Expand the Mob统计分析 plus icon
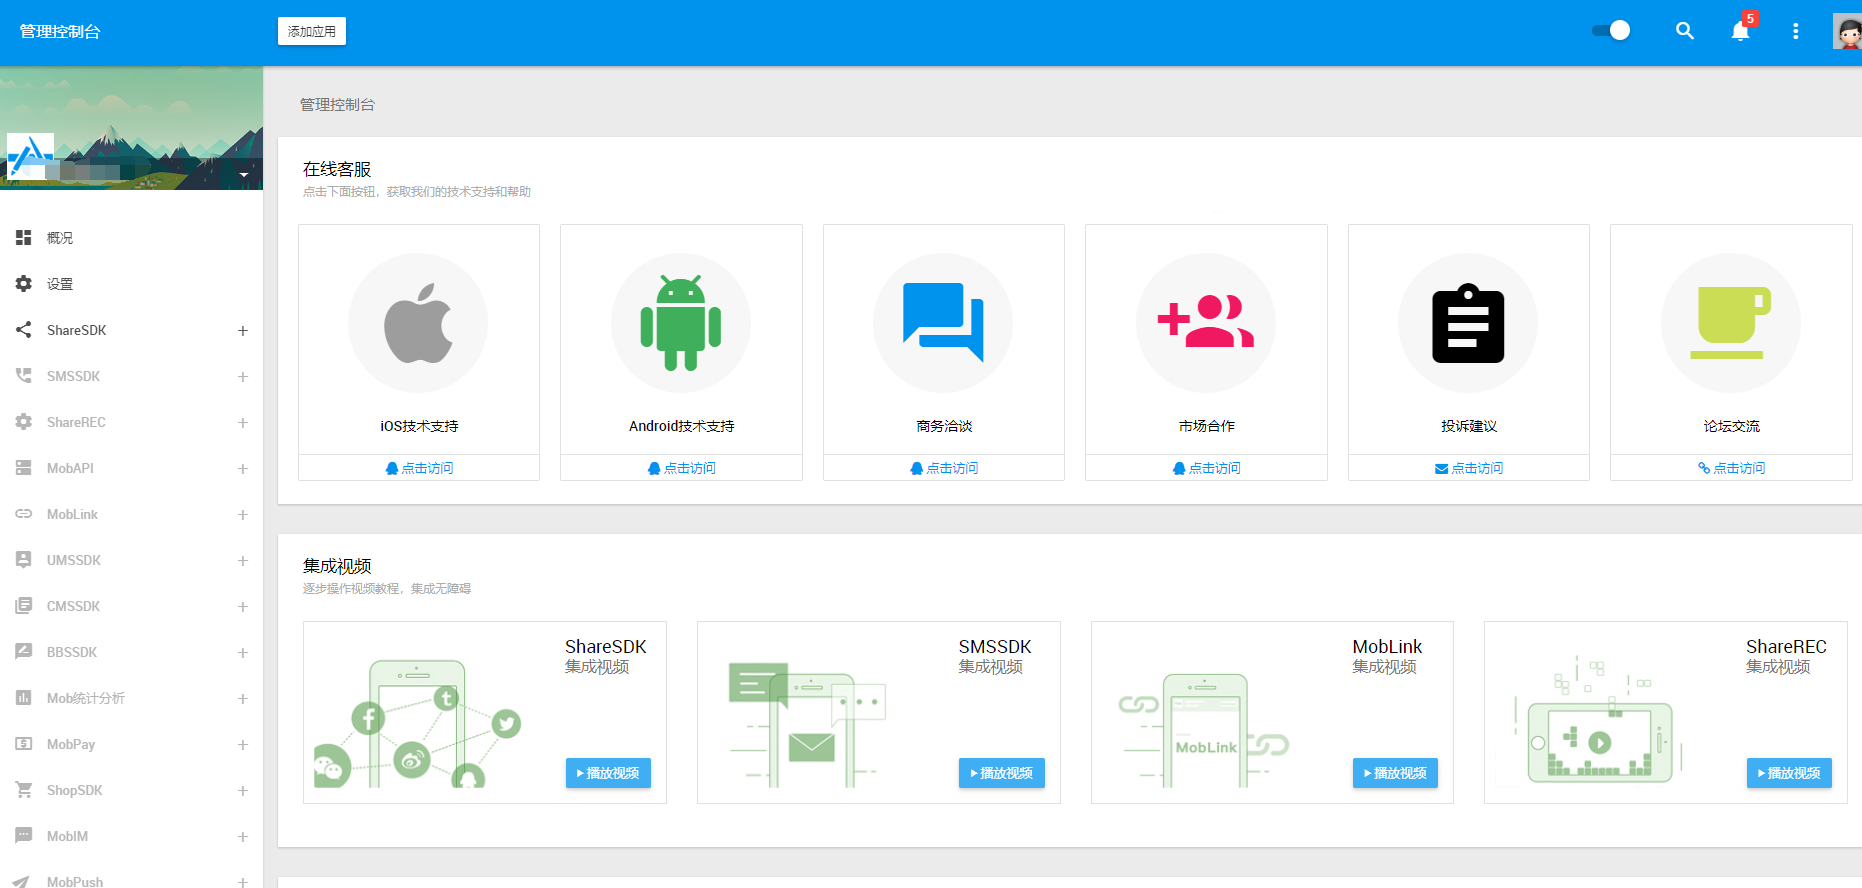This screenshot has height=888, width=1862. (242, 698)
